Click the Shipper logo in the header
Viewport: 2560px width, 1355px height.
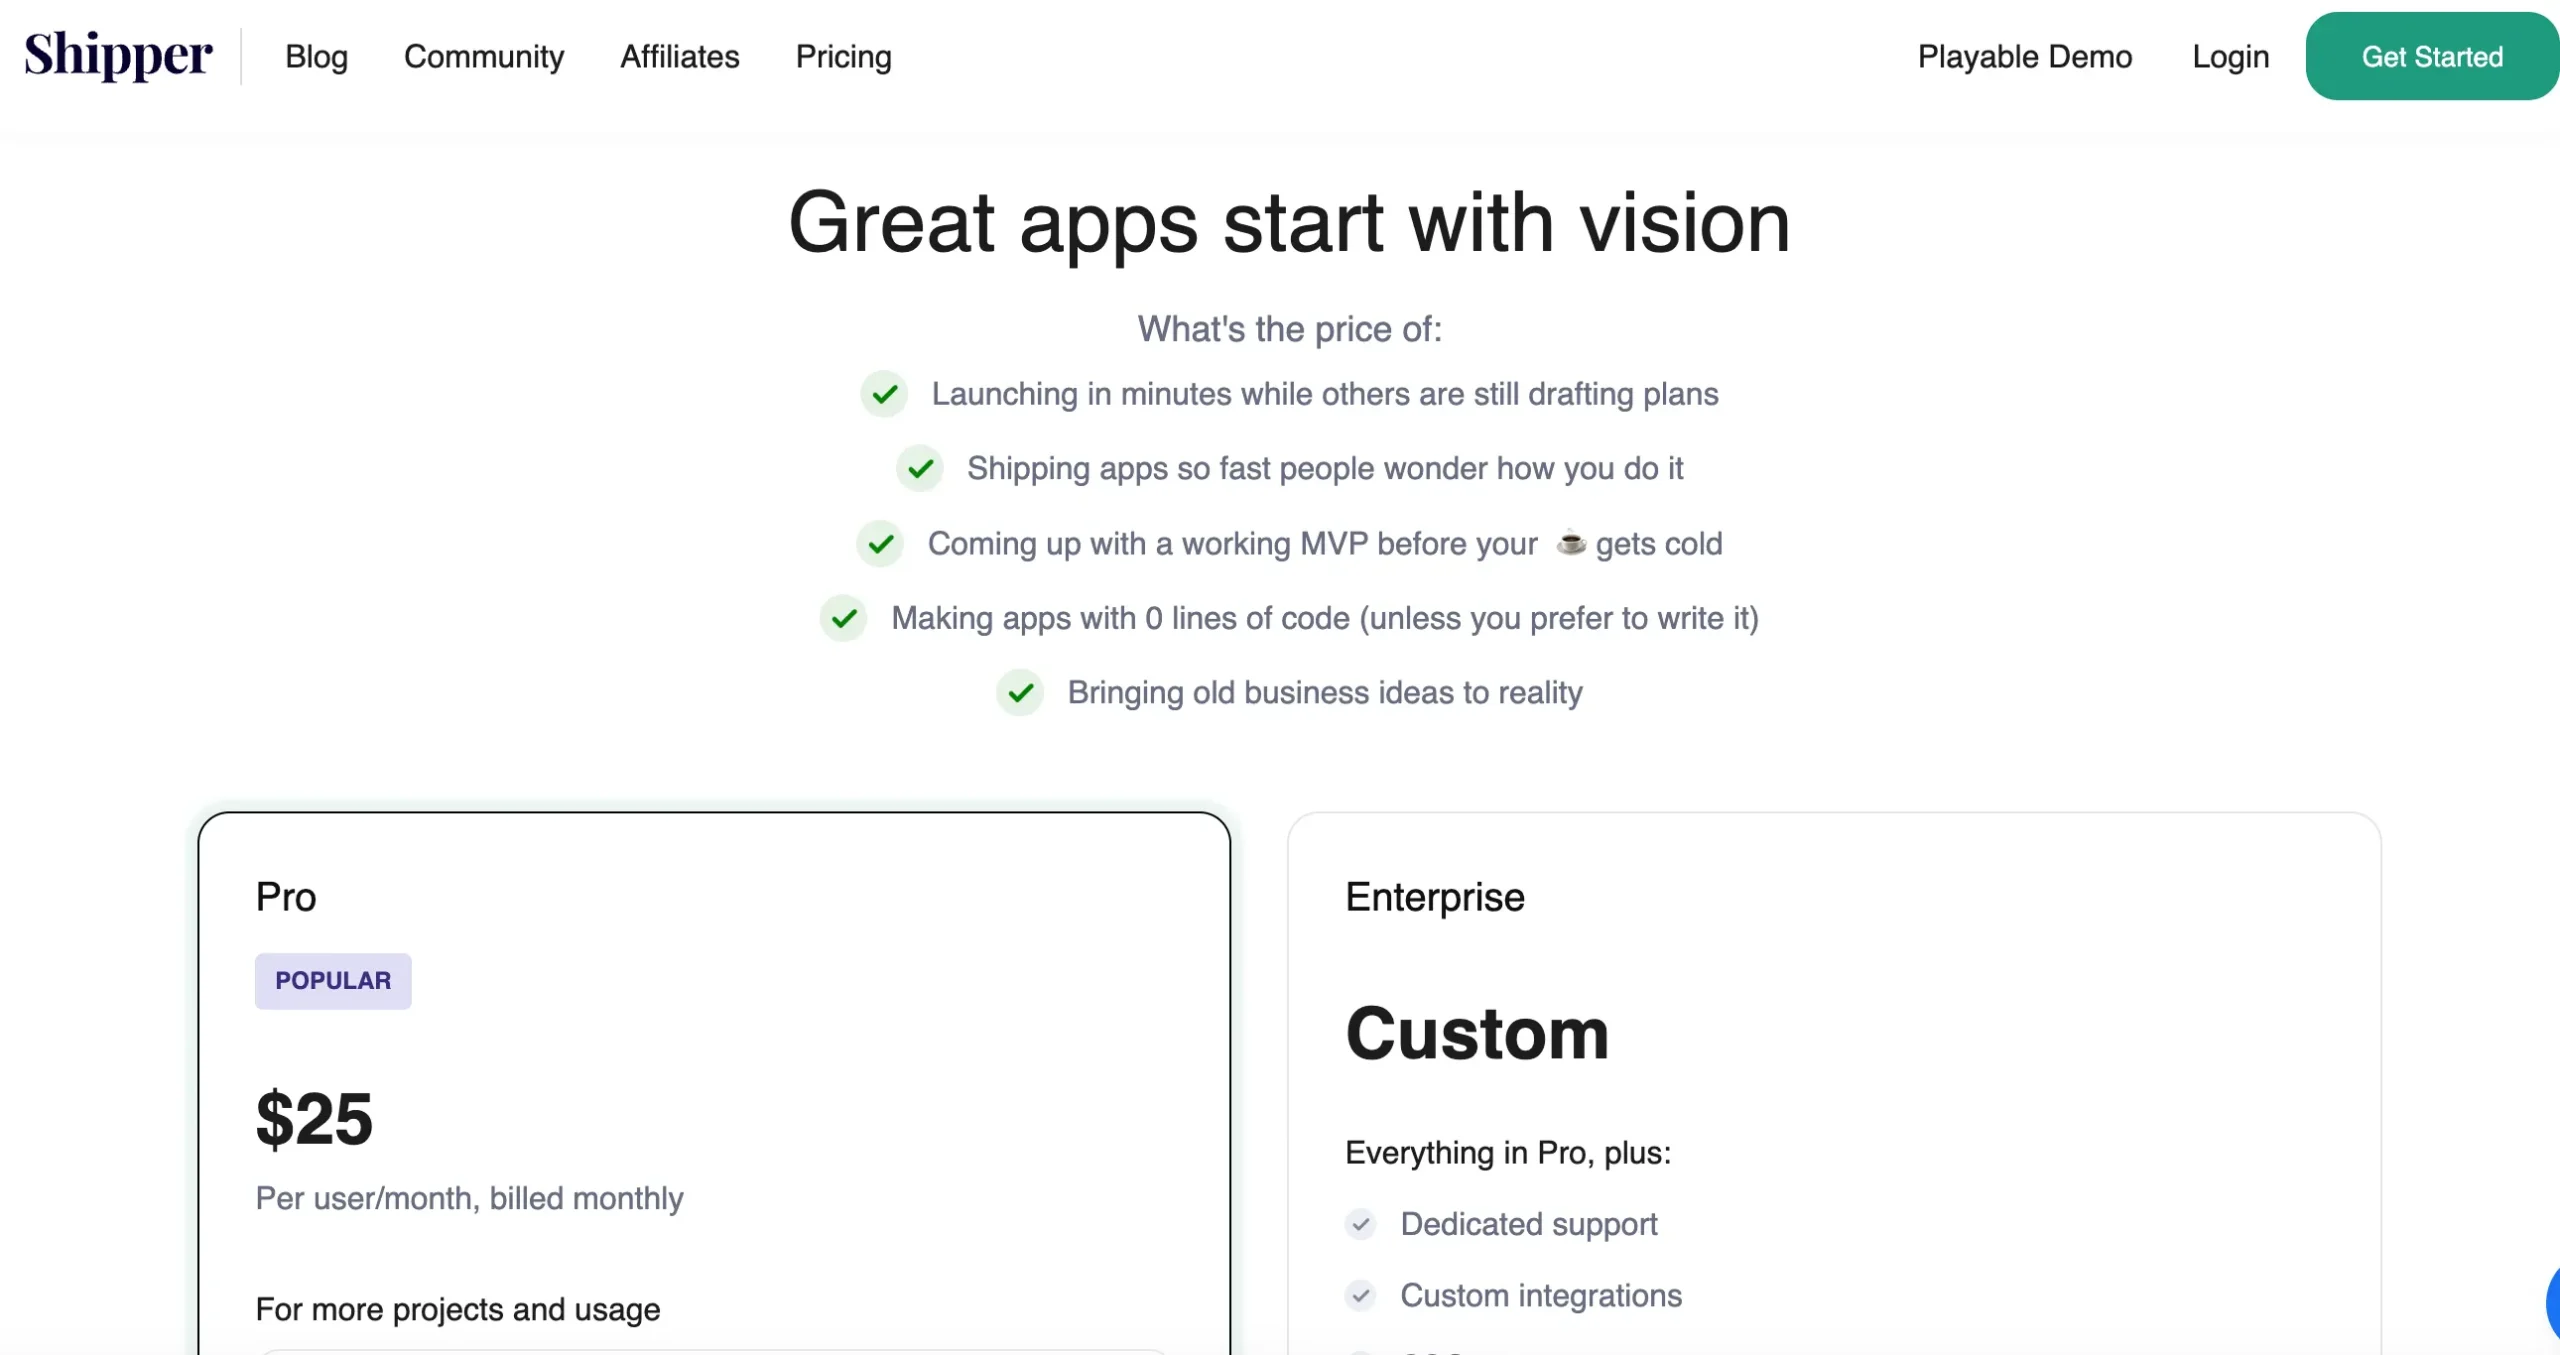[x=117, y=55]
